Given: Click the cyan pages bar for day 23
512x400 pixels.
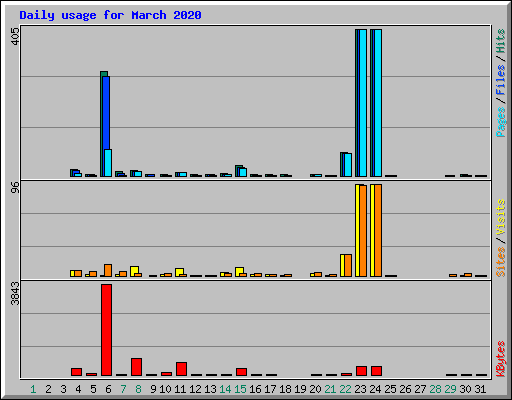Looking at the screenshot, I should [x=363, y=103].
